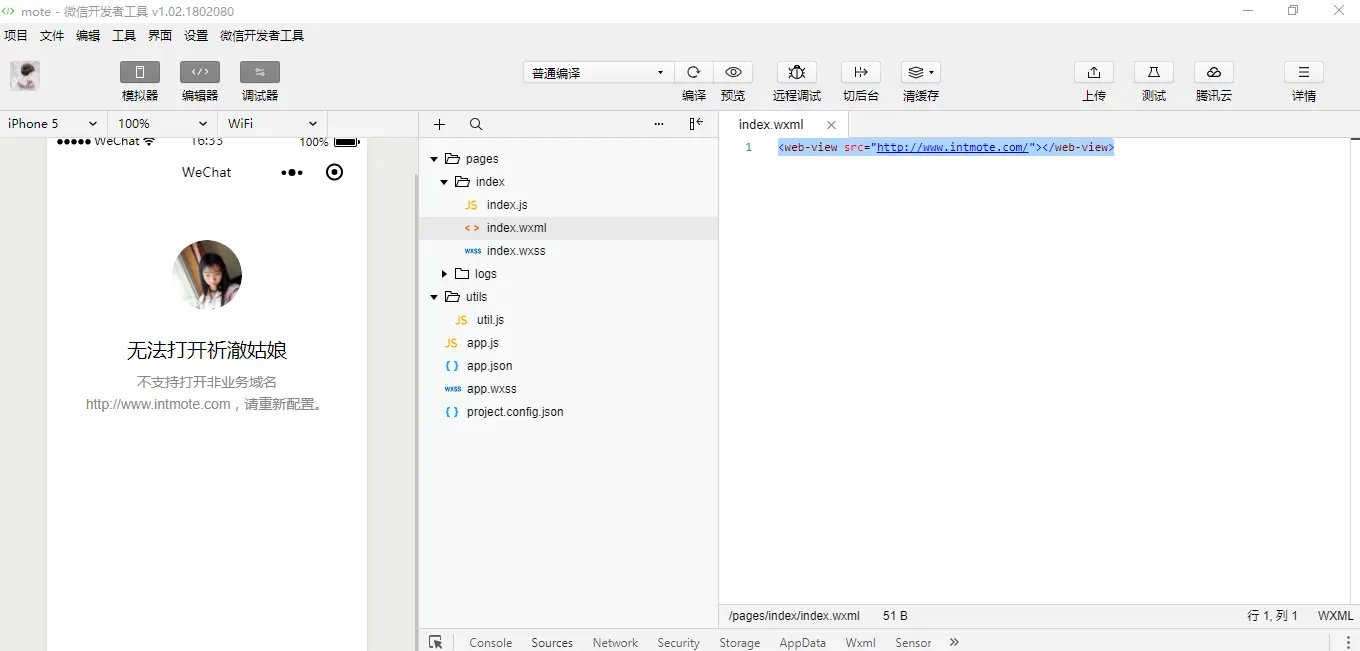Collapse the pages folder
Screen dimensions: 1360x651
point(434,159)
